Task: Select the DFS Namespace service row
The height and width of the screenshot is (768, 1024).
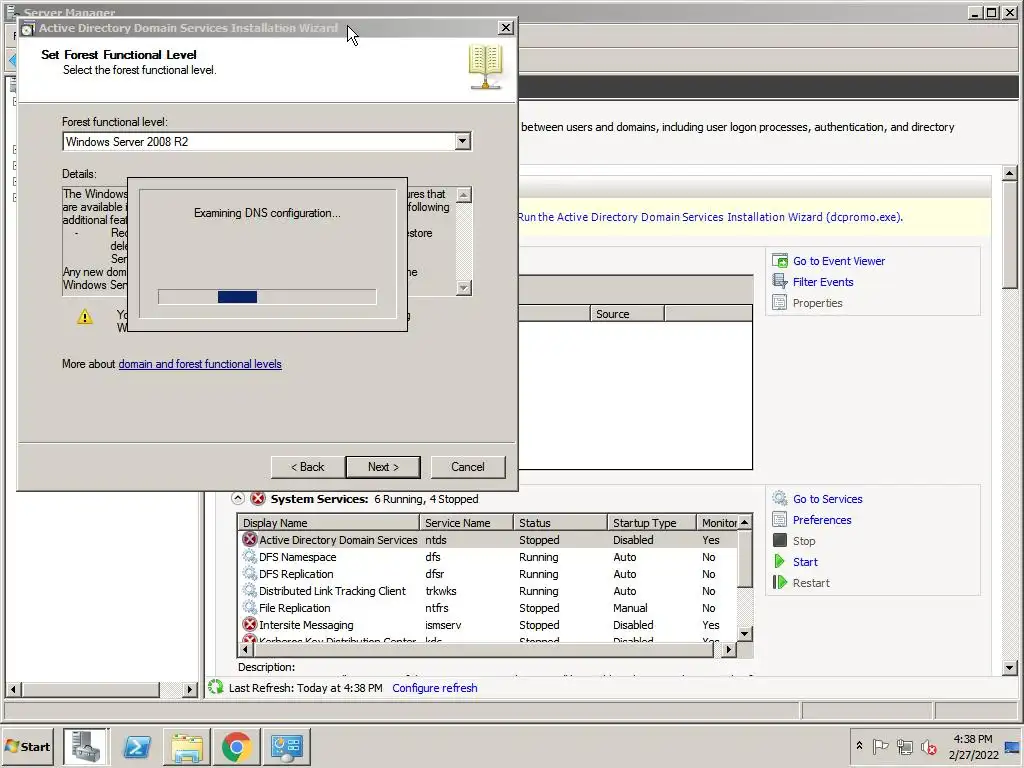Action: pyautogui.click(x=488, y=557)
